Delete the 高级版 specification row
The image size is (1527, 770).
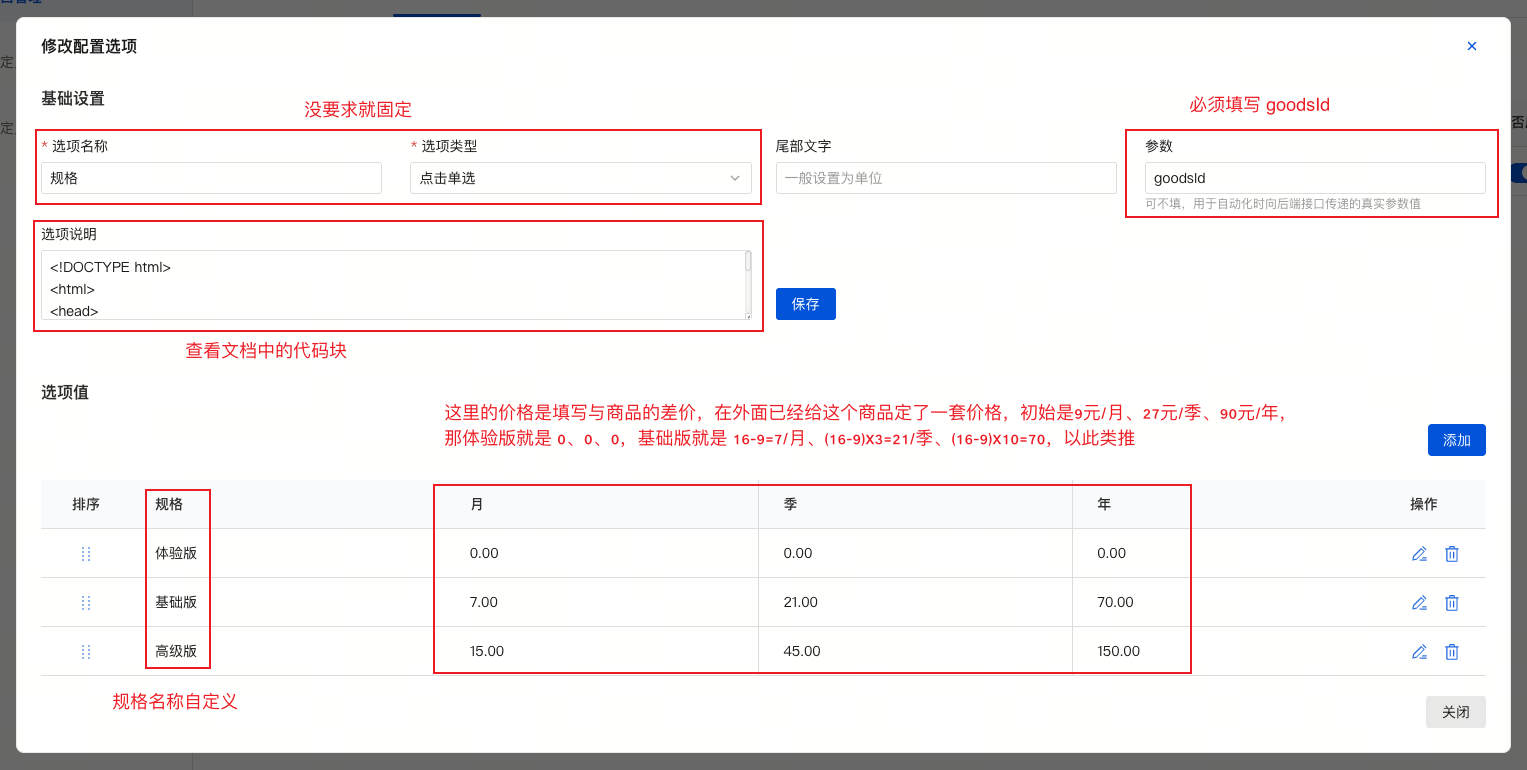(x=1452, y=652)
